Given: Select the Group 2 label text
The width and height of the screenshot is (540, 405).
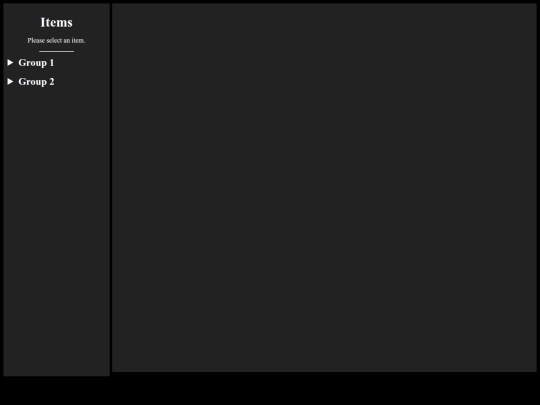Looking at the screenshot, I should point(36,82).
